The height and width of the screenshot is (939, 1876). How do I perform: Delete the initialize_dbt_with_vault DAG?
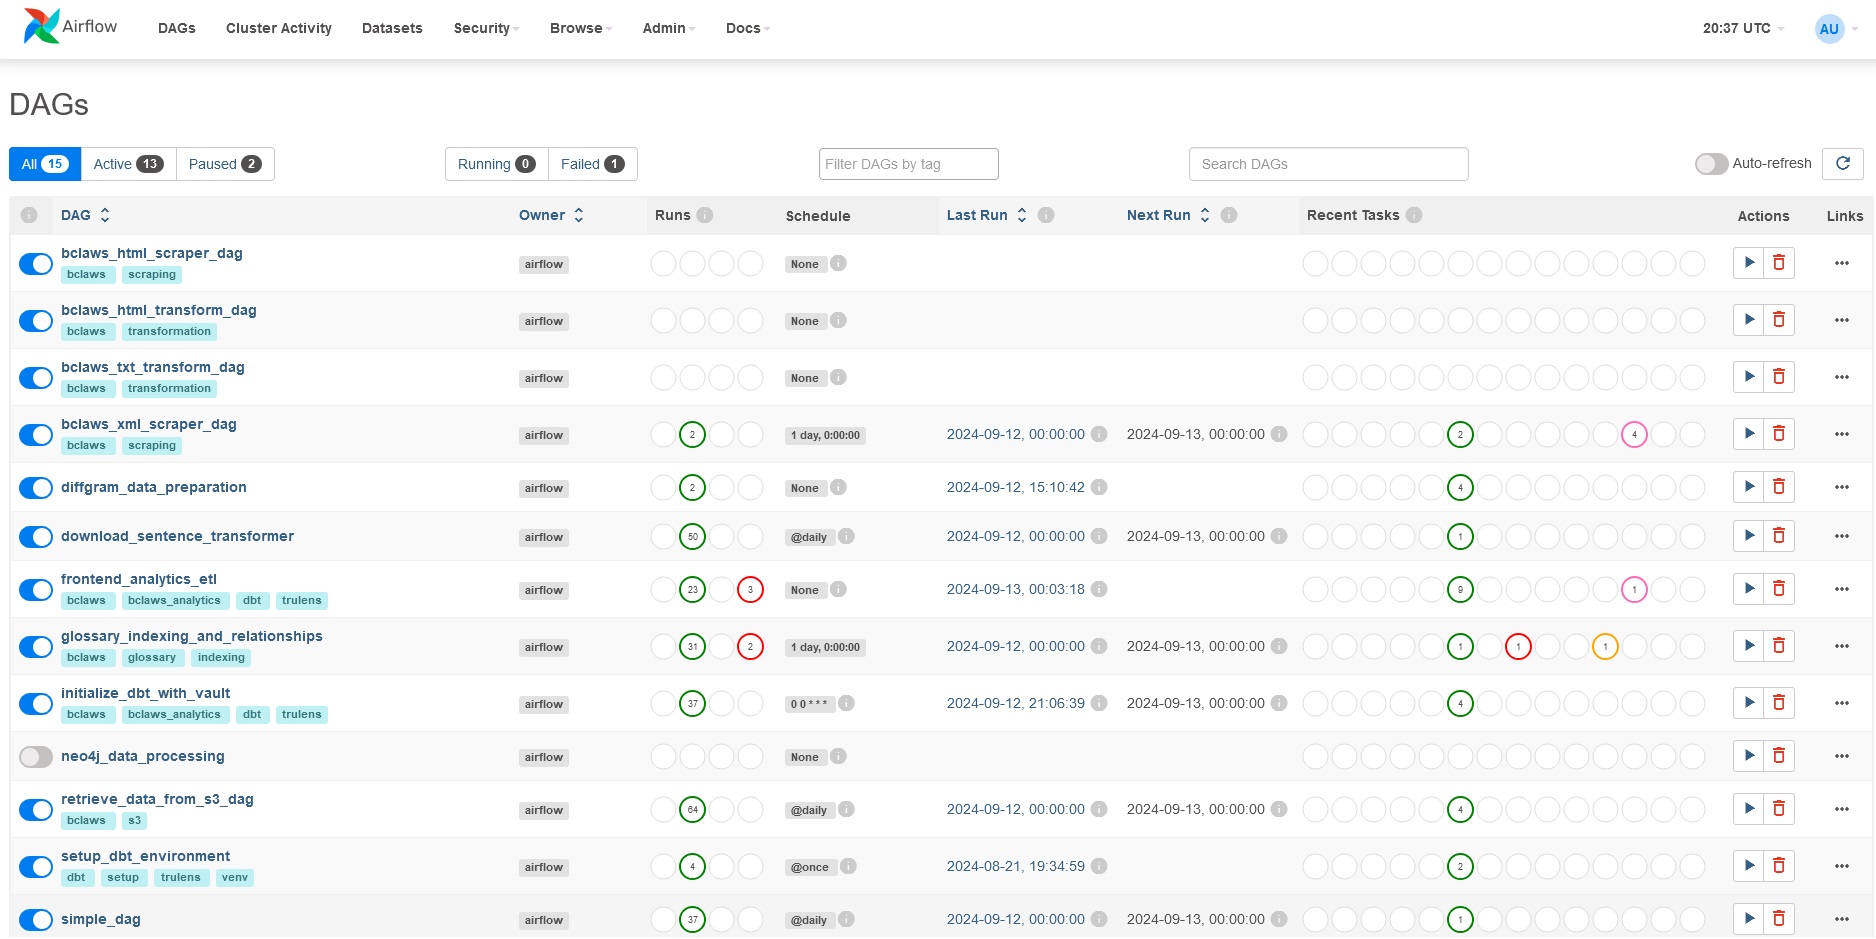pyautogui.click(x=1779, y=703)
